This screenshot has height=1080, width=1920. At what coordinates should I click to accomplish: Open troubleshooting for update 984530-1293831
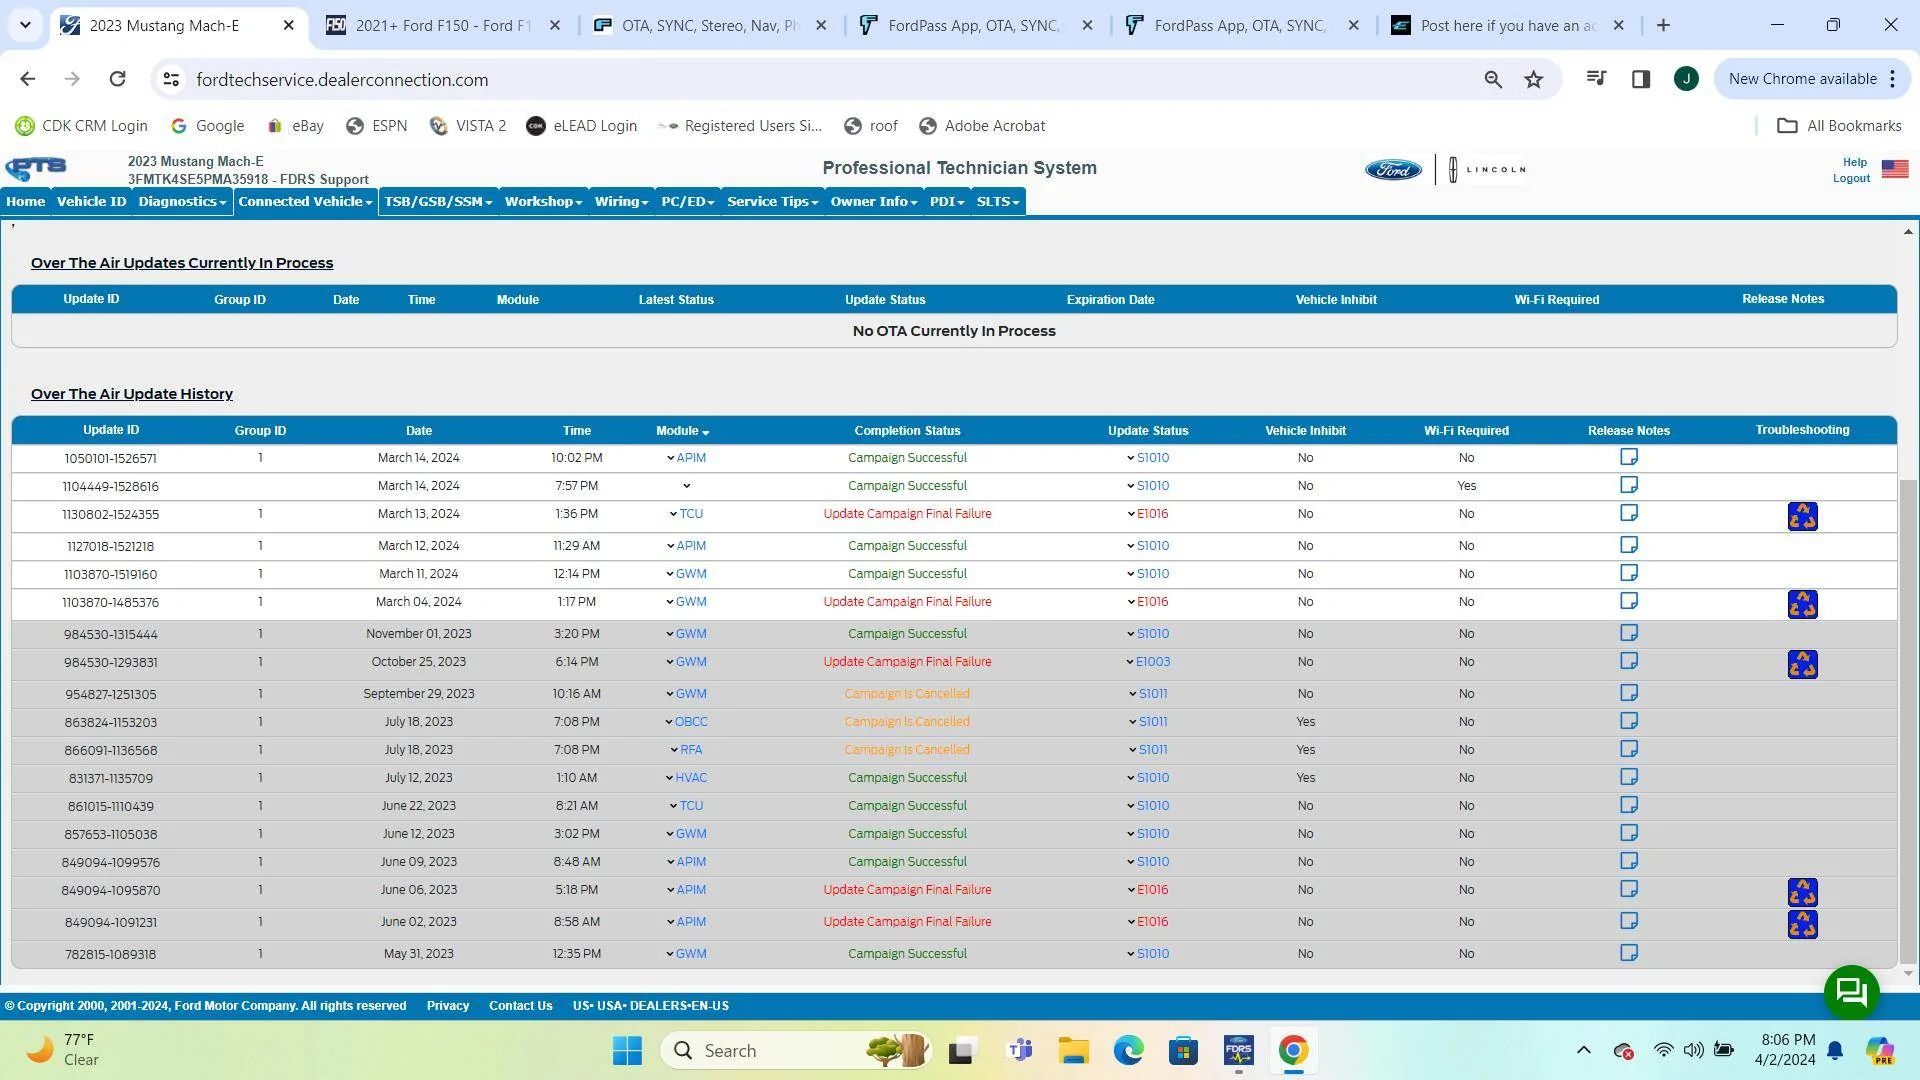pos(1802,664)
